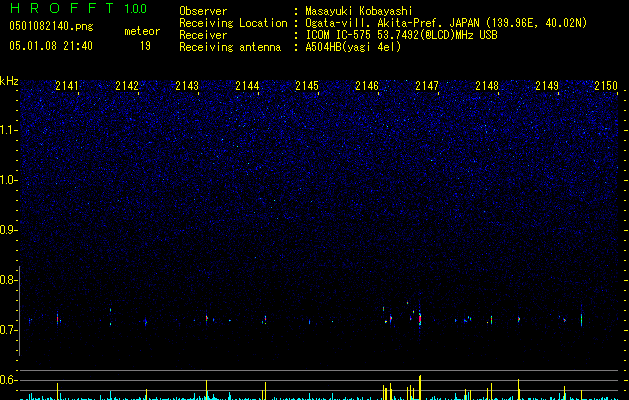Select the location text "Ogata-vill. Akita-Pref. JAPAN"
The width and height of the screenshot is (629, 400).
392,23
